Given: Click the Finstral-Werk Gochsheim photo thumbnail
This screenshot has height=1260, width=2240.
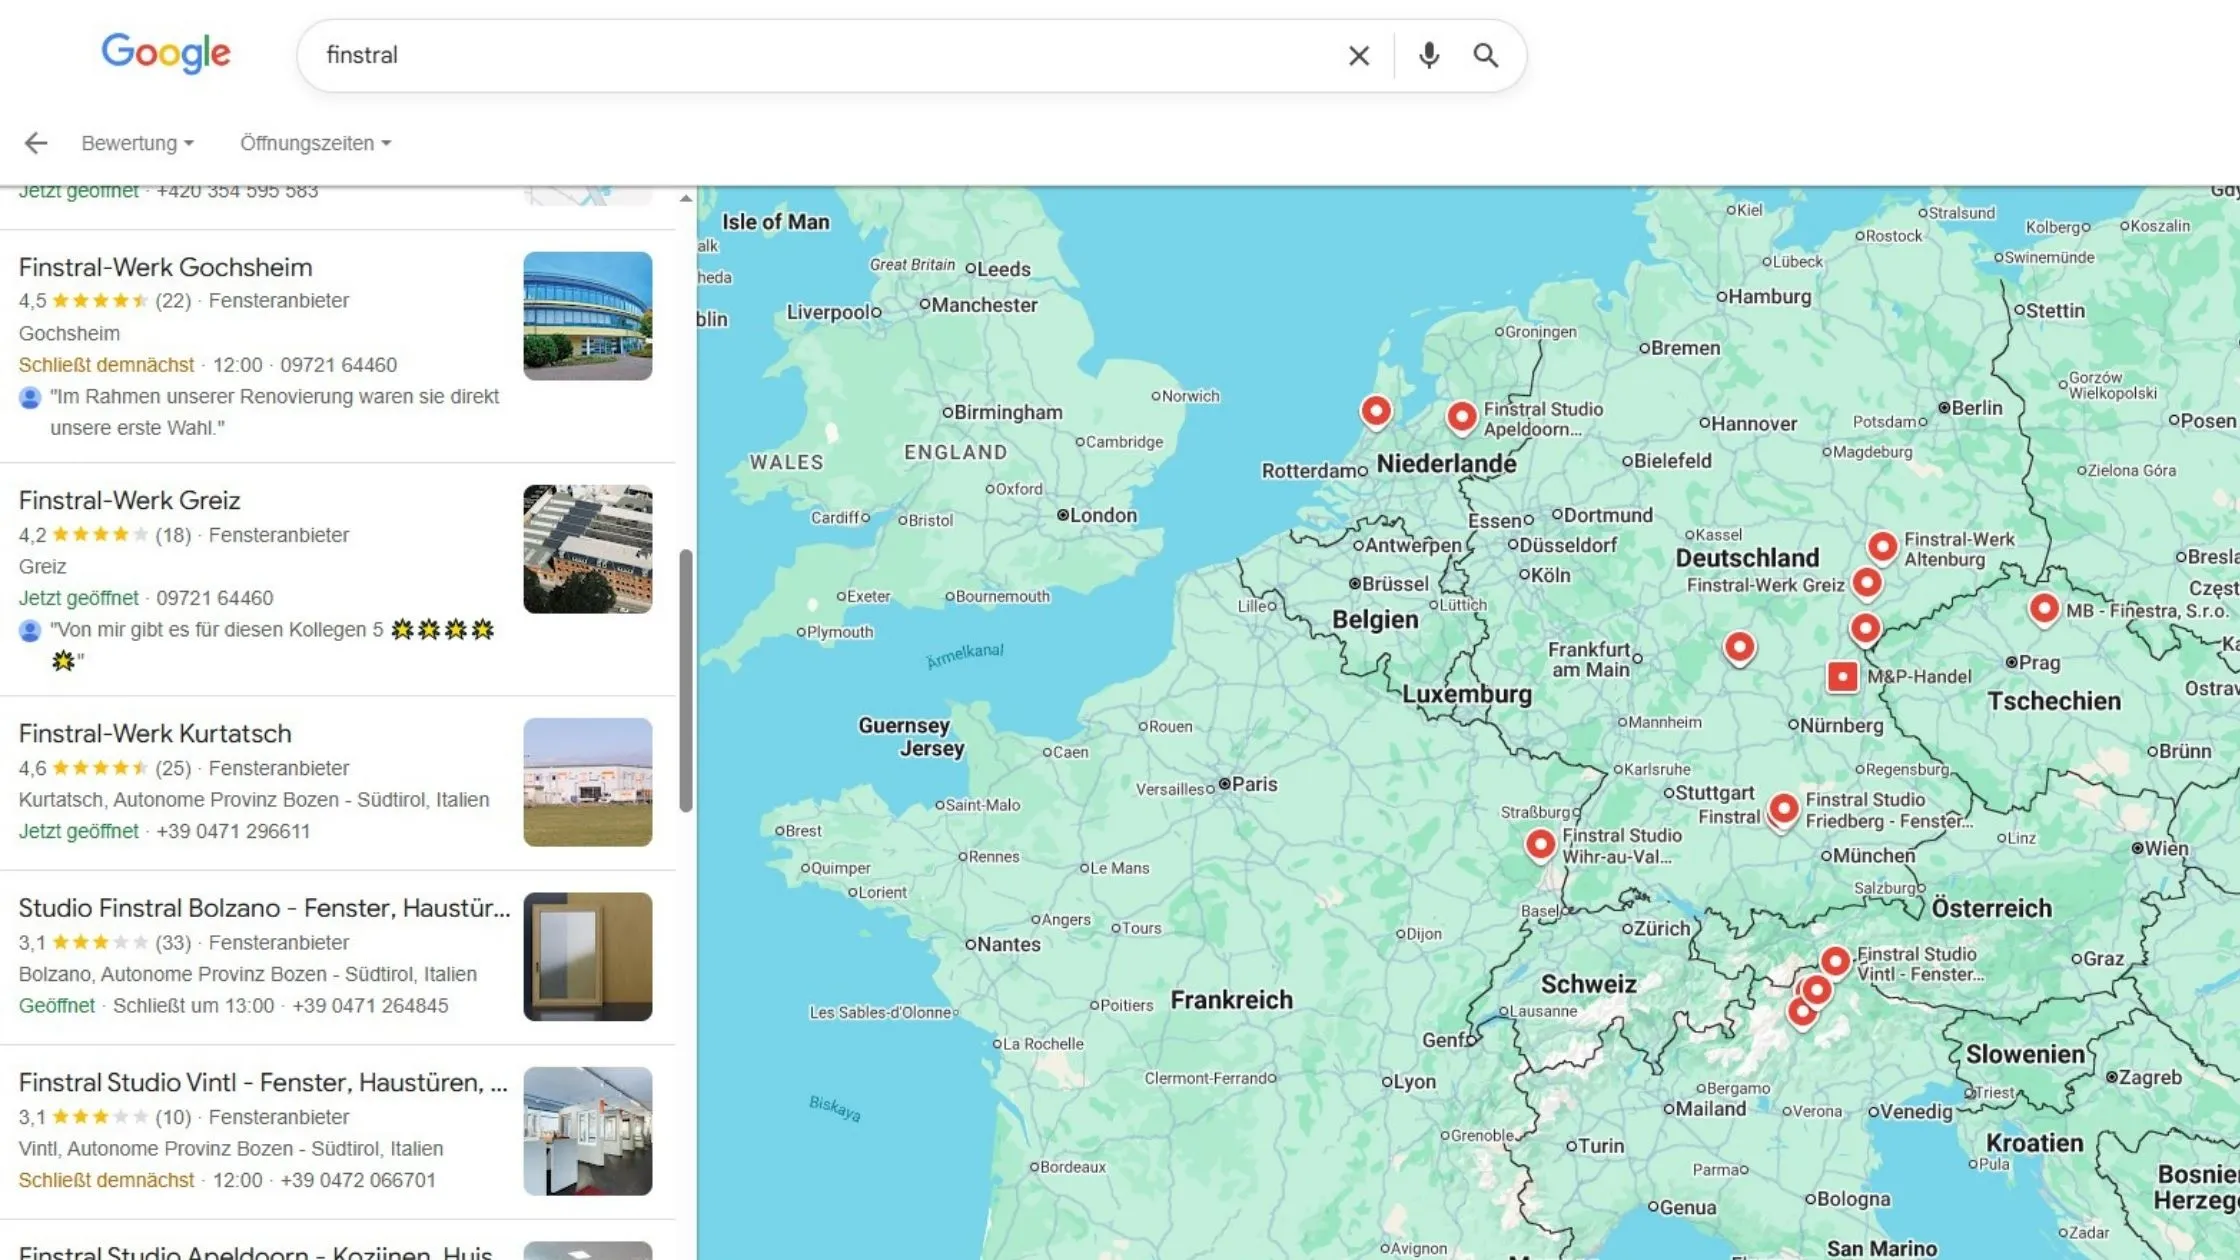Looking at the screenshot, I should [588, 316].
